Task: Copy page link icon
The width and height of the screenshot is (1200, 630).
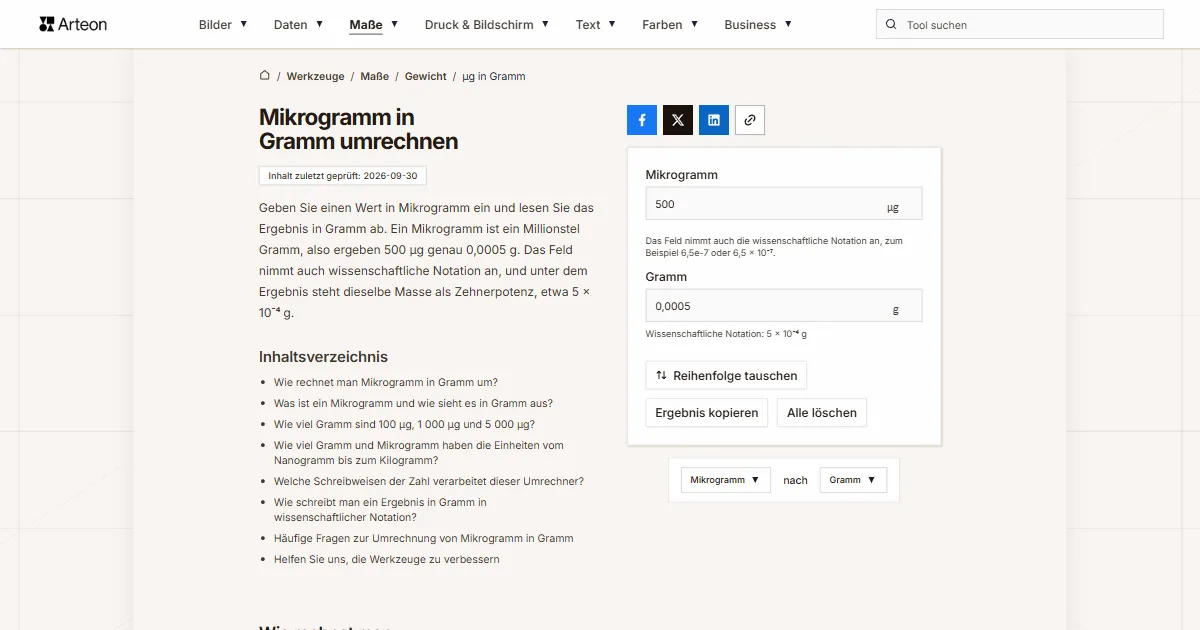Action: [750, 120]
